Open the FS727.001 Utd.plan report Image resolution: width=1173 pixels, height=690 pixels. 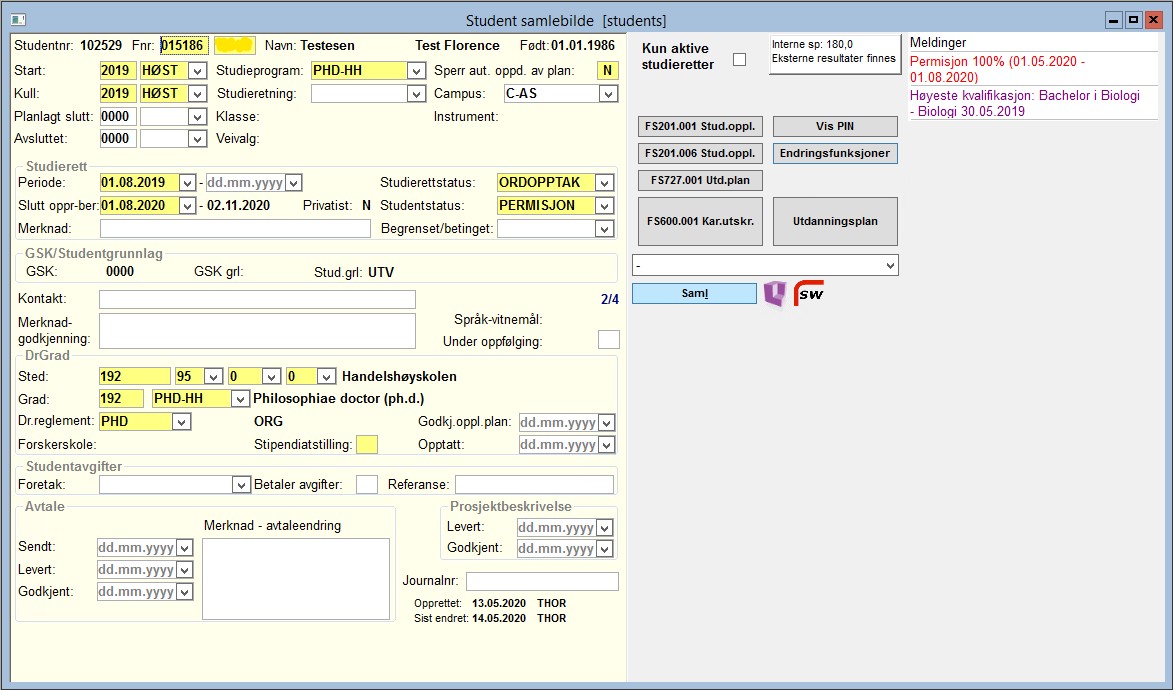pos(700,180)
